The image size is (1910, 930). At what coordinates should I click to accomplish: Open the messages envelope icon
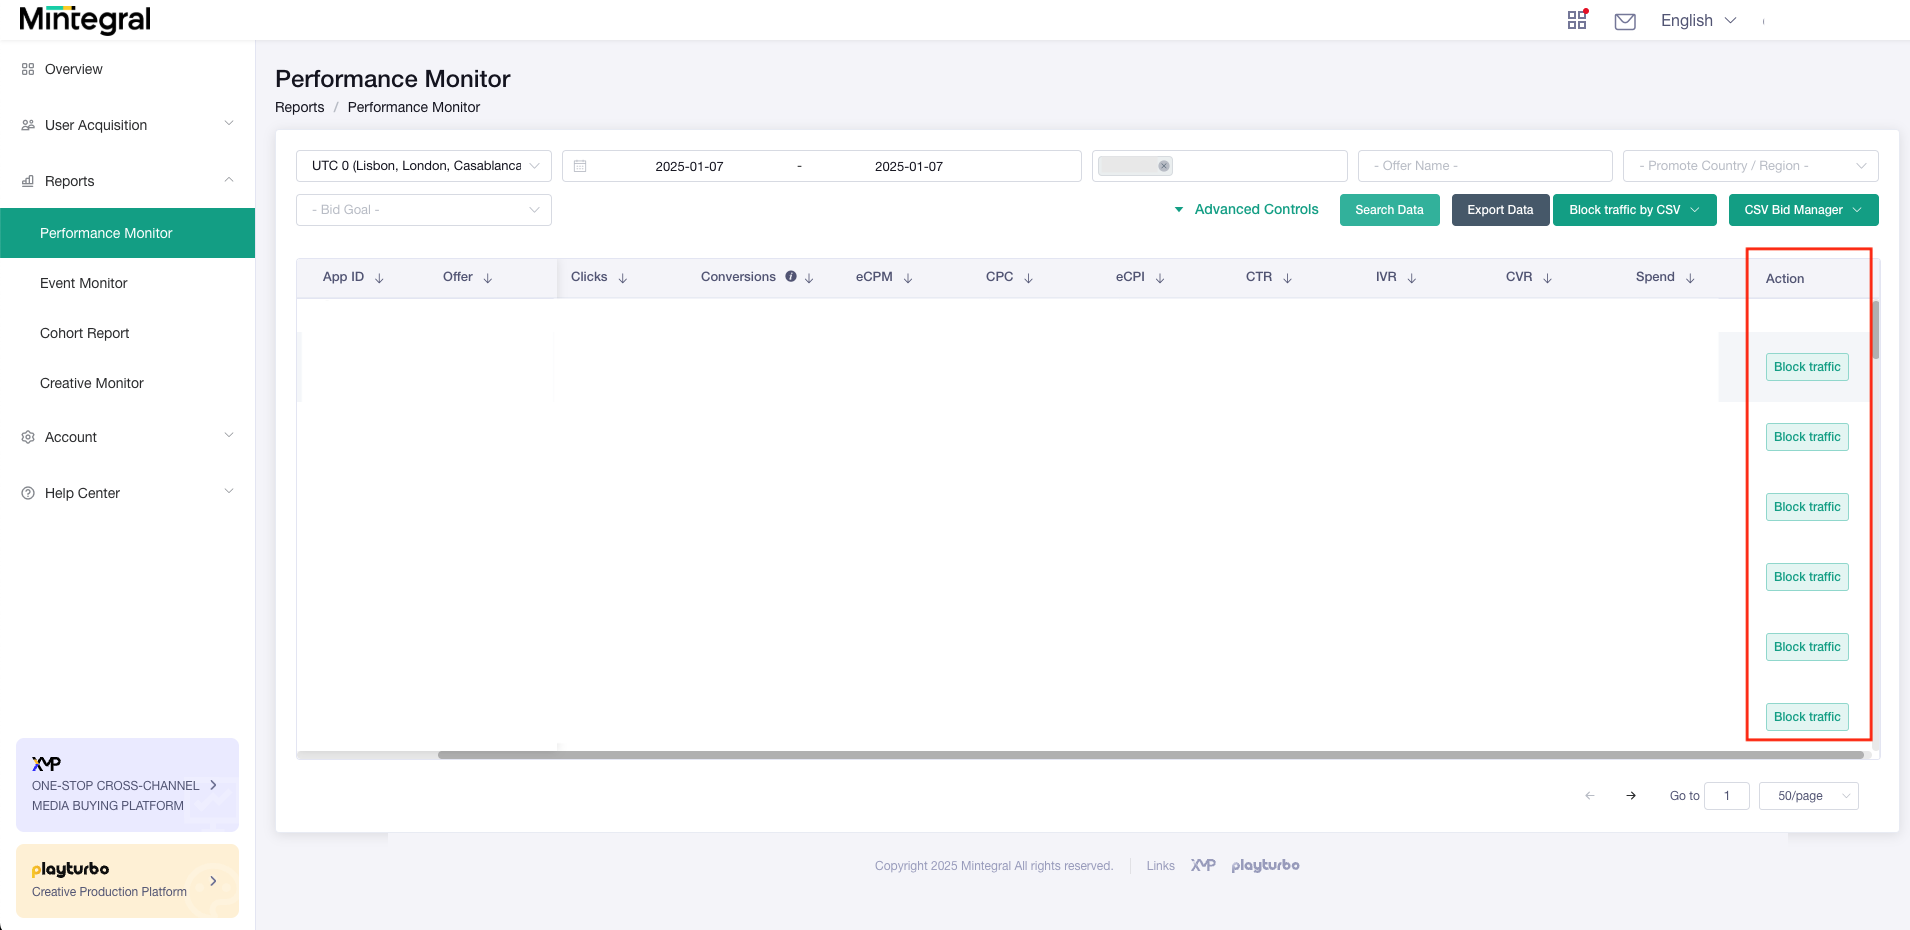(x=1624, y=20)
